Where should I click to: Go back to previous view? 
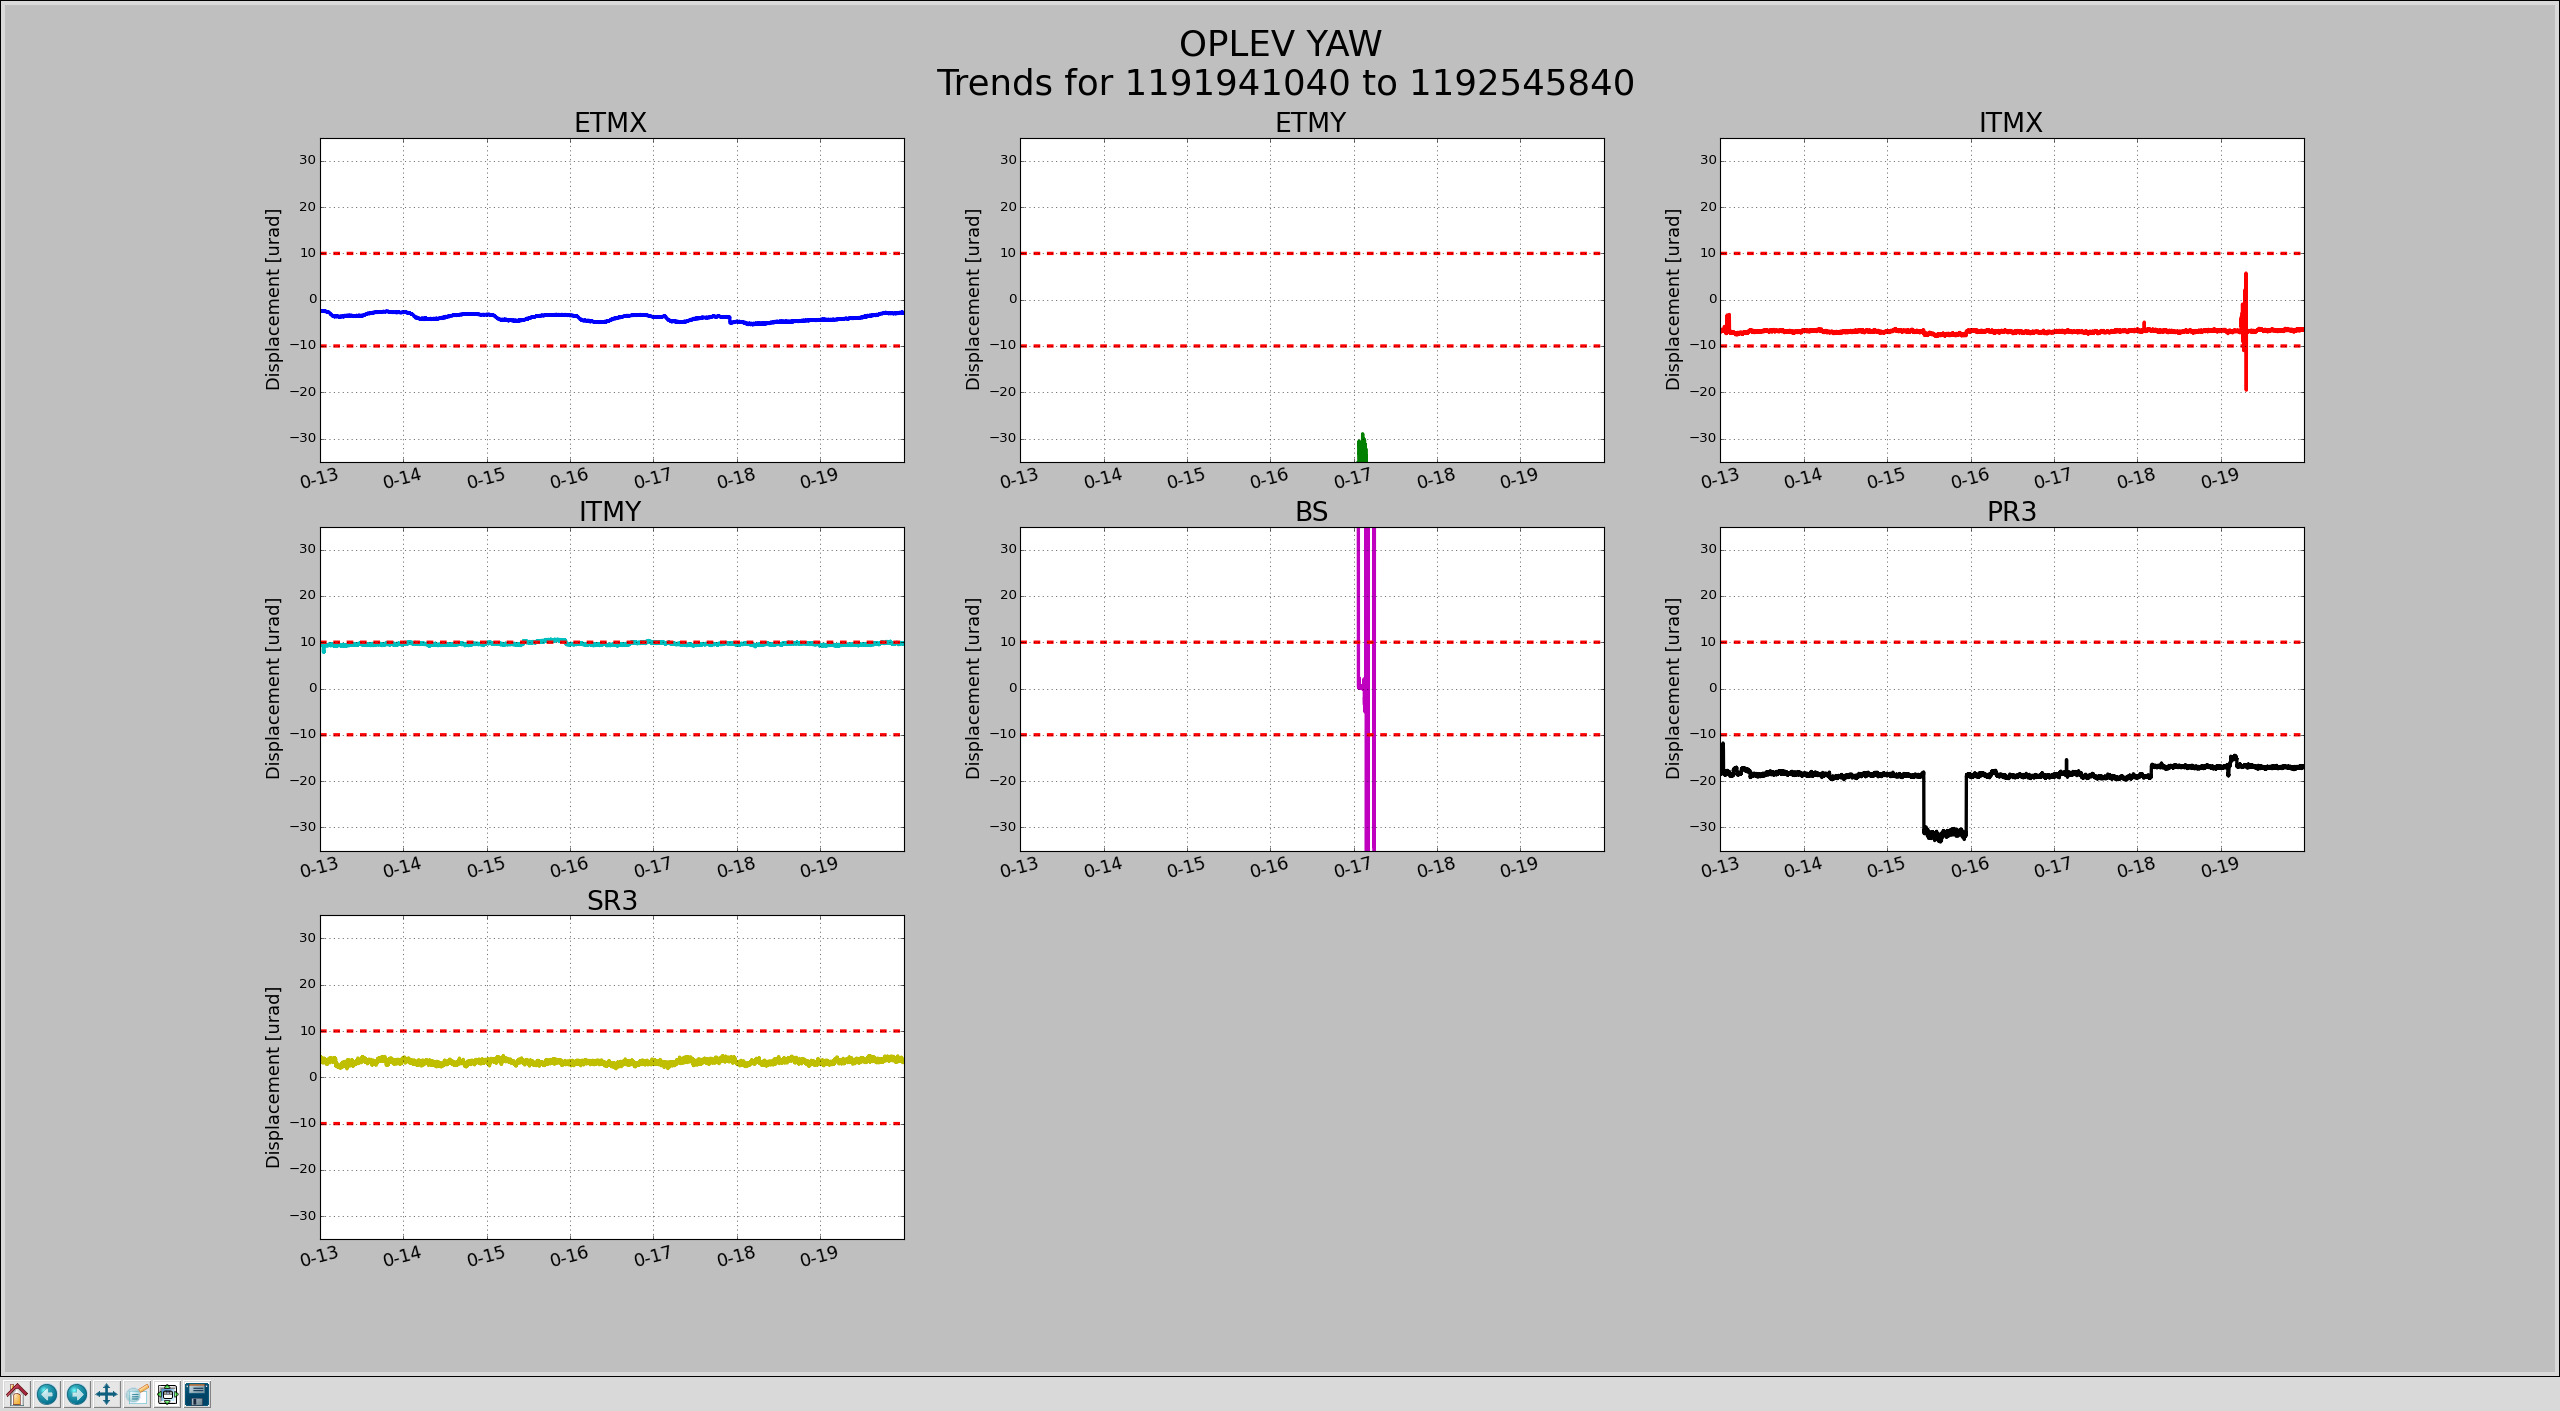pyautogui.click(x=47, y=1394)
